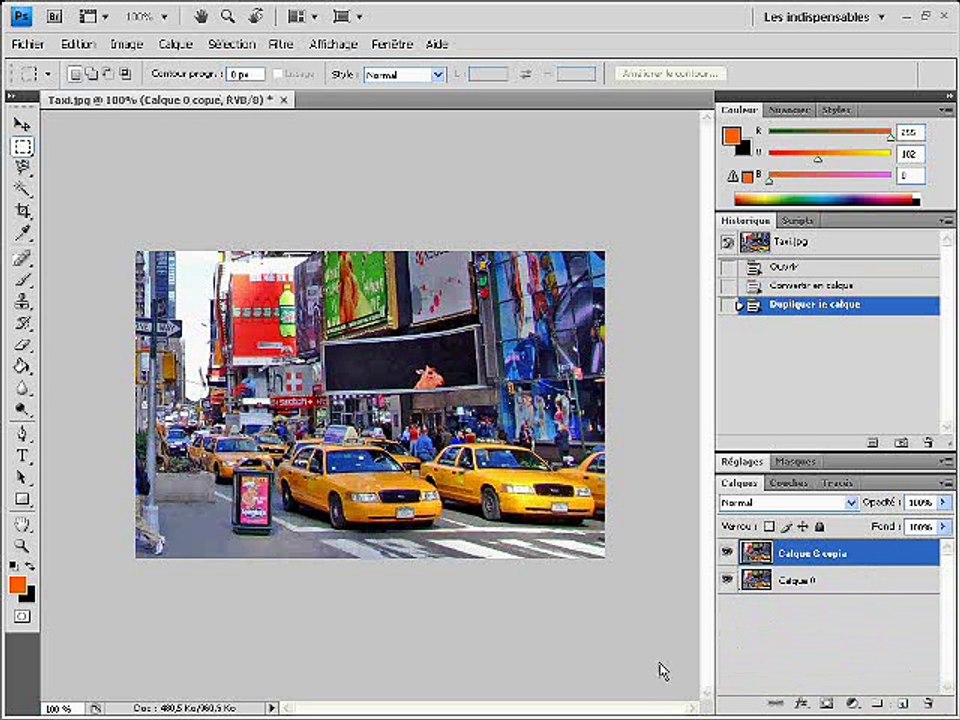960x720 pixels.
Task: Select the Dodge tool
Action: (x=23, y=409)
